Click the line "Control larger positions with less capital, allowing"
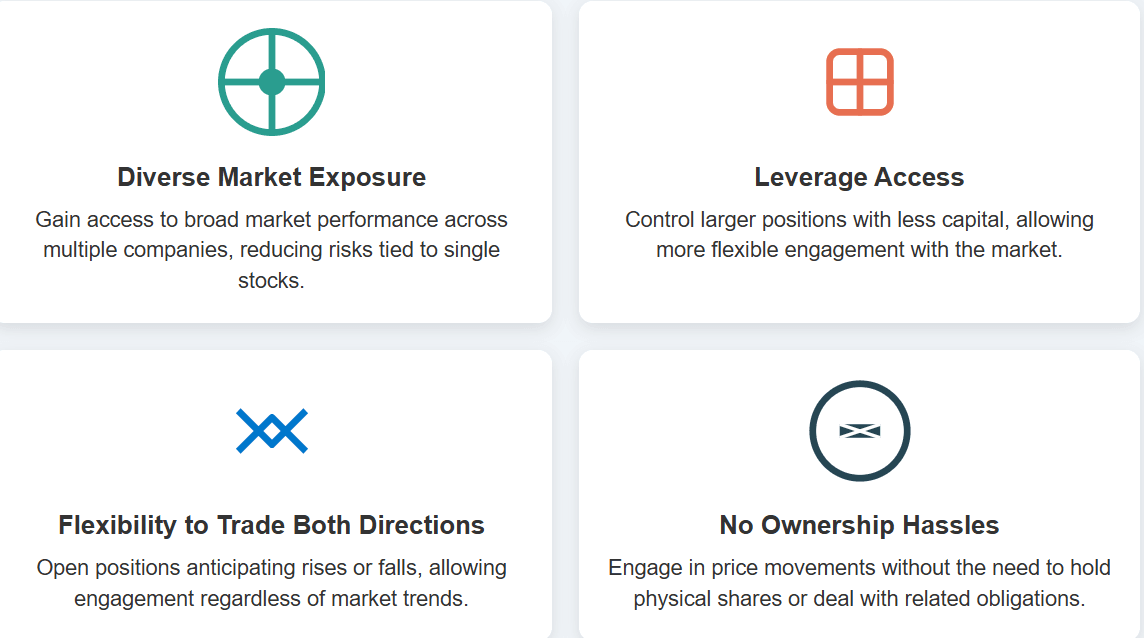 click(859, 219)
